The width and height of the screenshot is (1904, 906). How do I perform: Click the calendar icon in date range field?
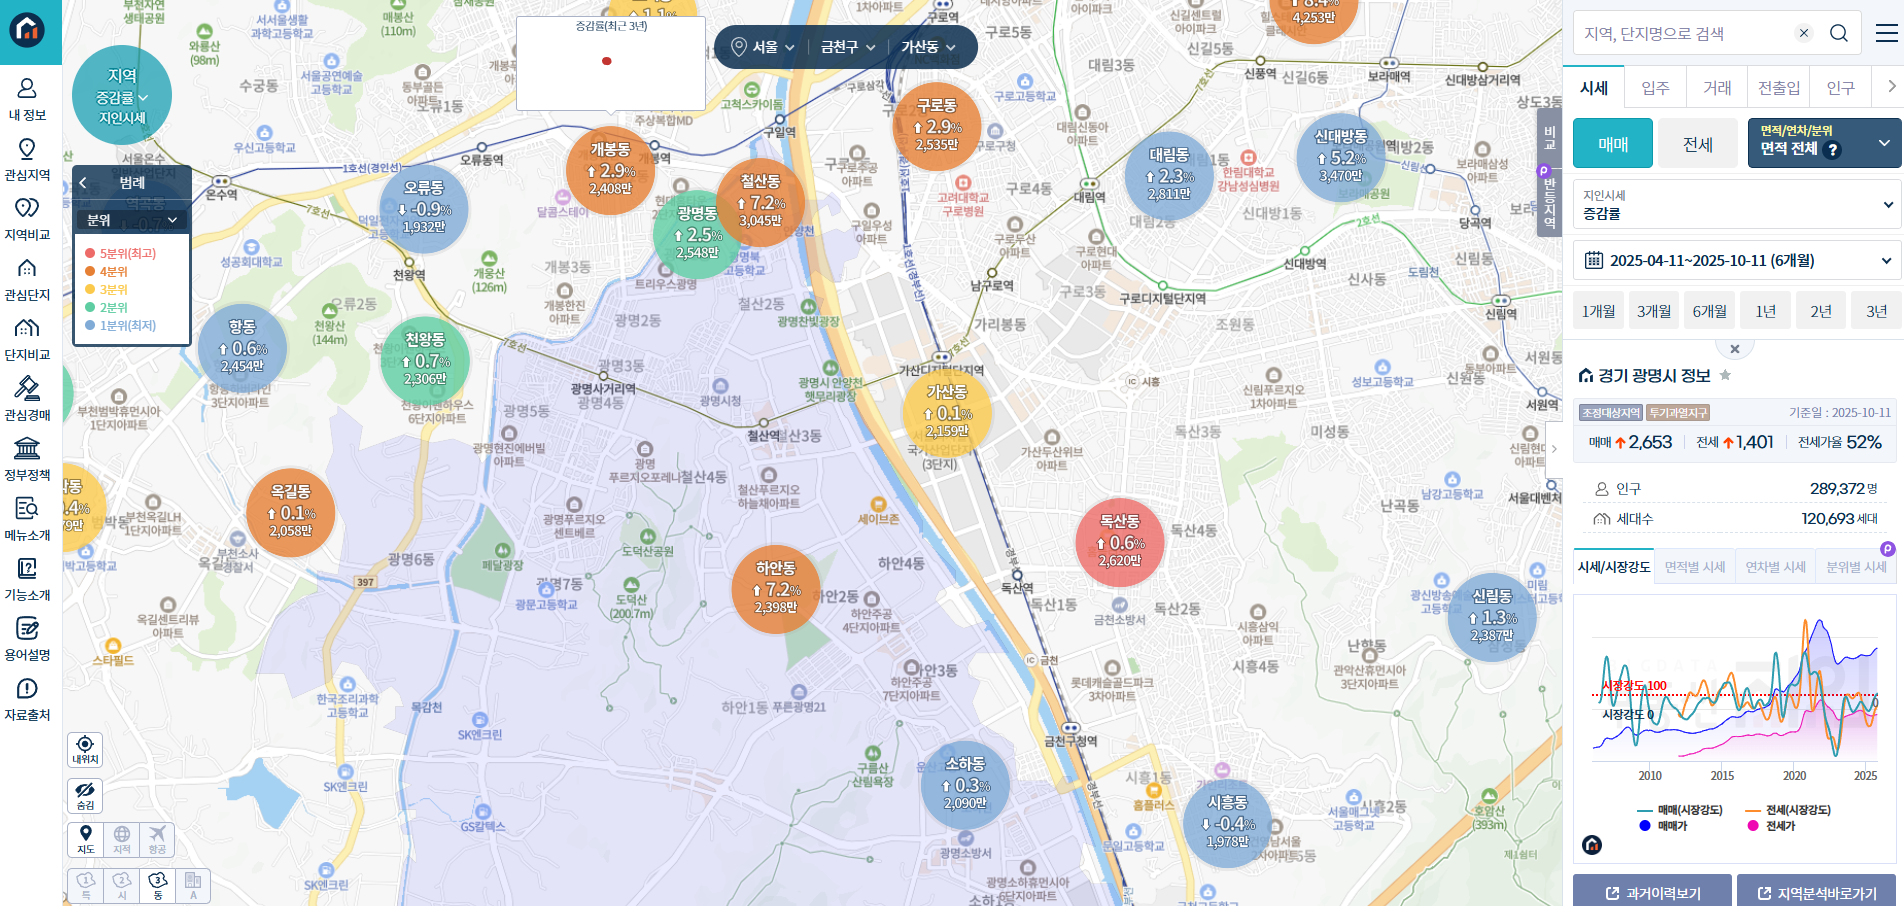click(x=1594, y=261)
